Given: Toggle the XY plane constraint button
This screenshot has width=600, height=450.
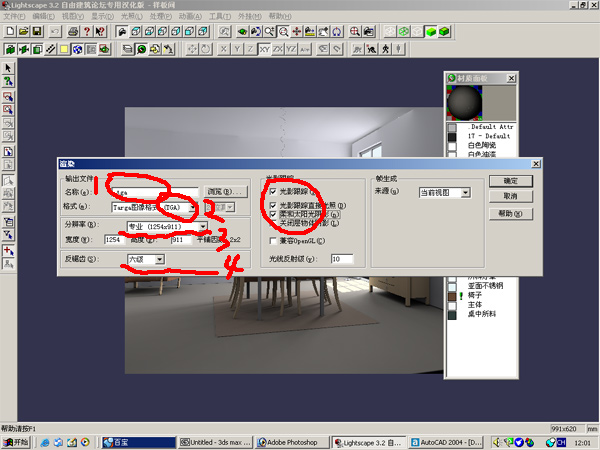Looking at the screenshot, I should click(264, 50).
